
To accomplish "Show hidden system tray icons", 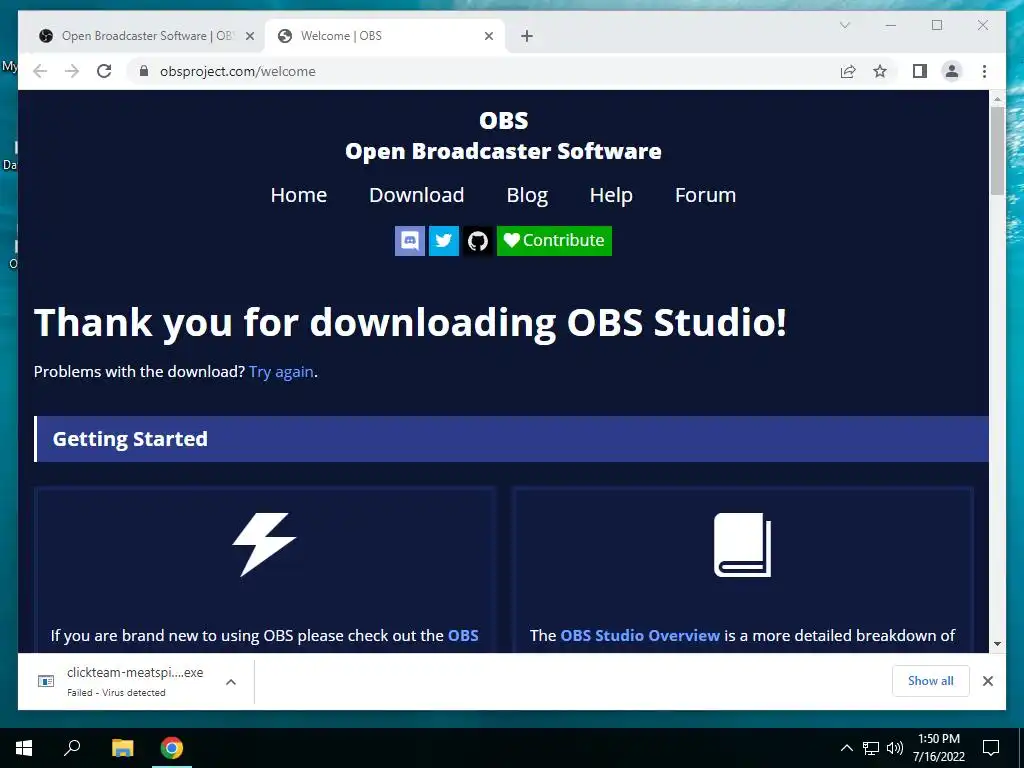I will tap(846, 748).
